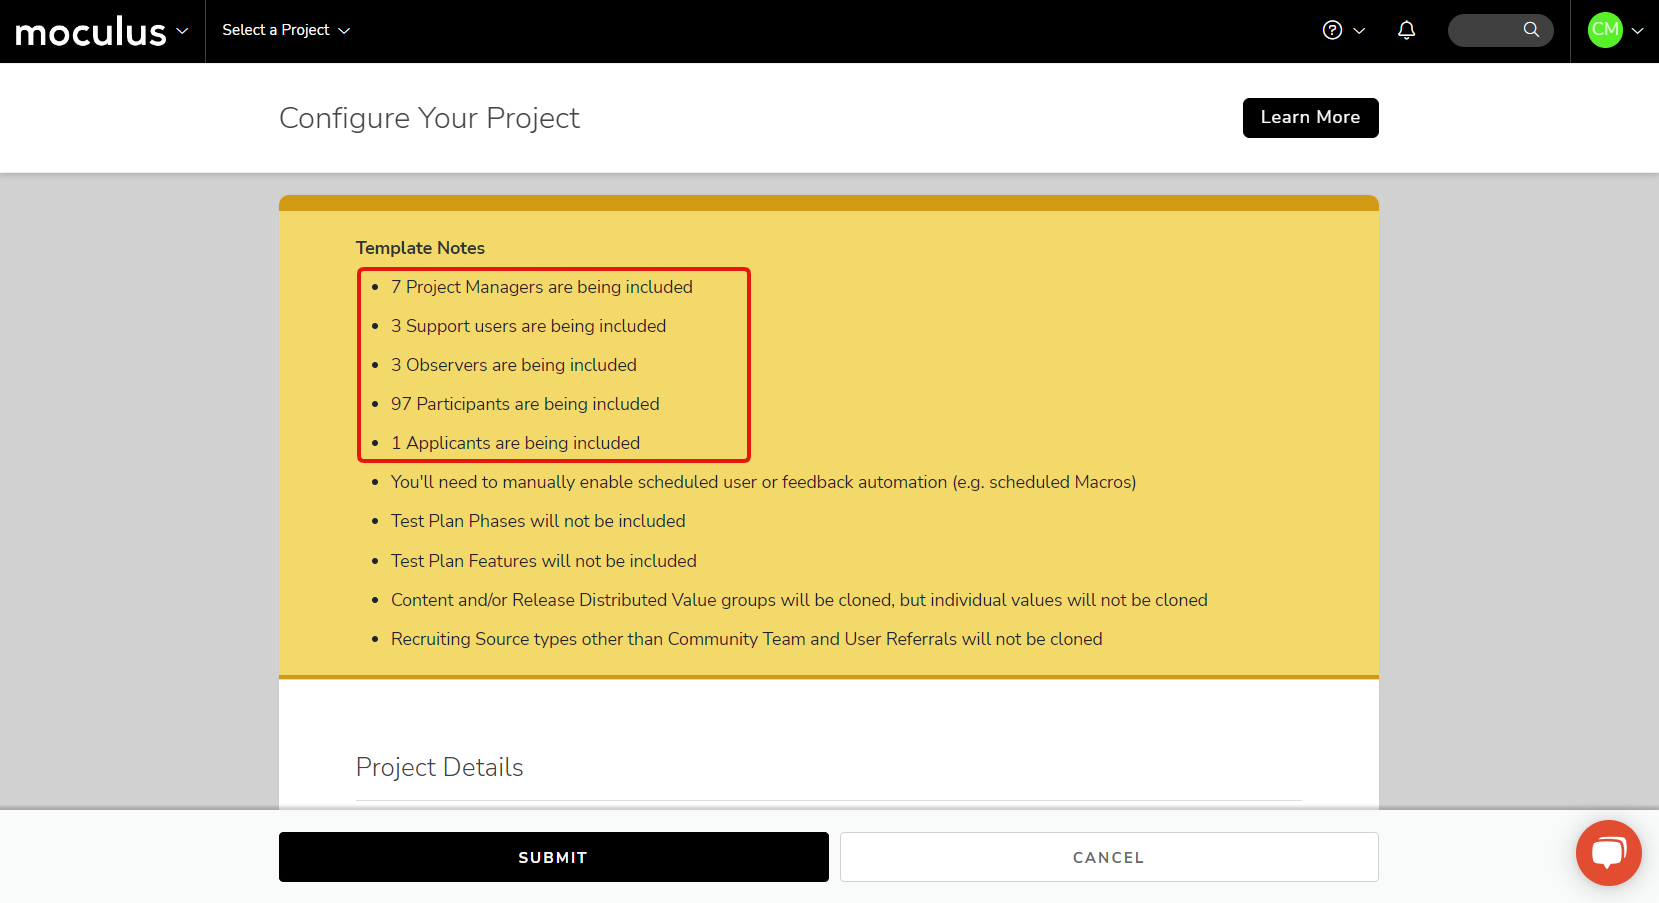
Task: Click the green CM user avatar
Action: coord(1605,30)
